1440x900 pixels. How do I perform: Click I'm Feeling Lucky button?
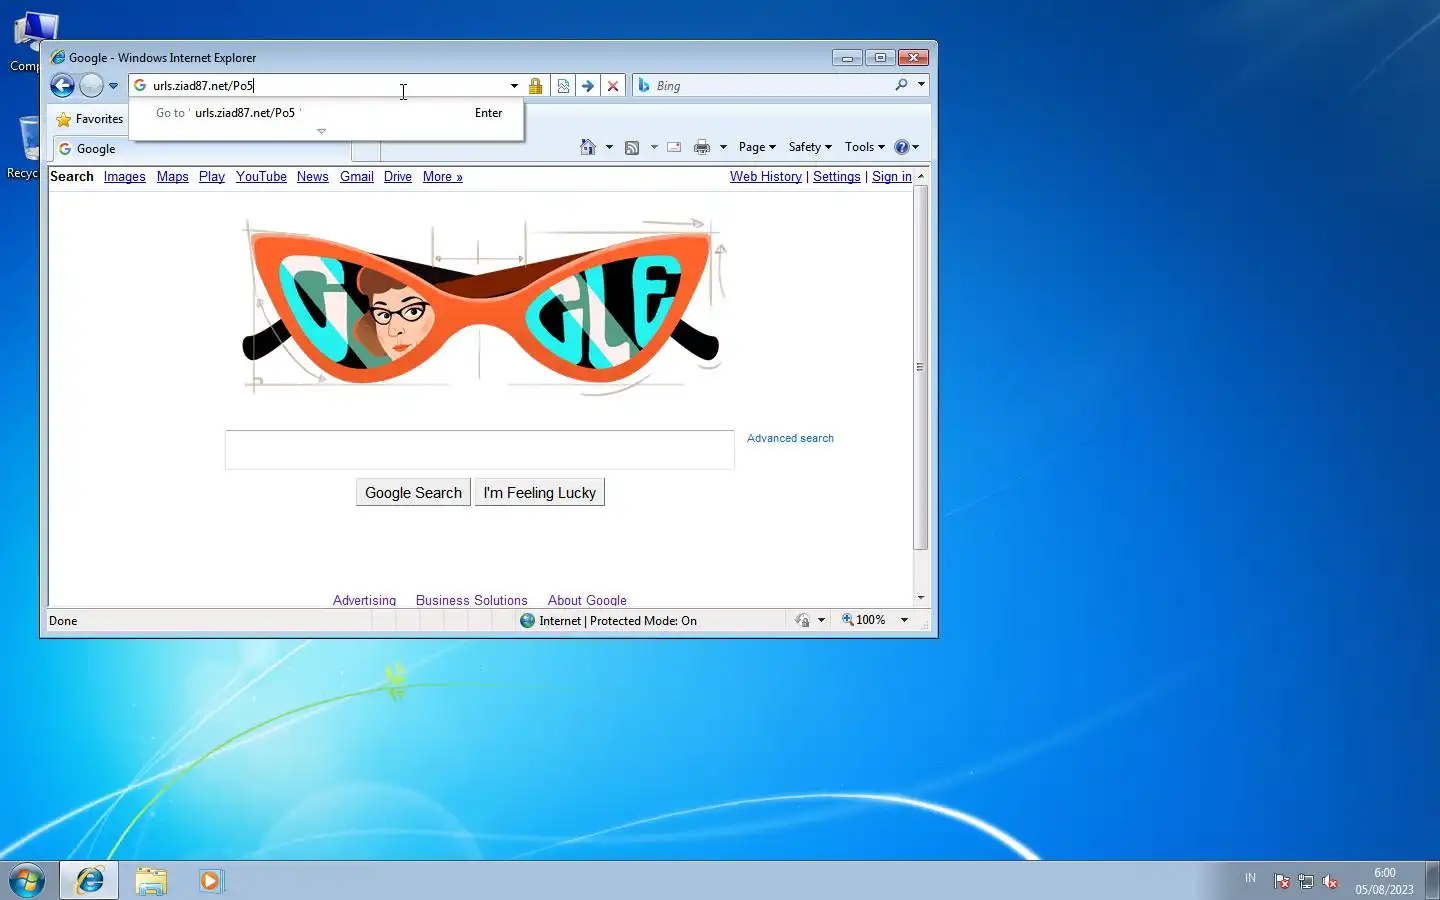[x=539, y=493]
